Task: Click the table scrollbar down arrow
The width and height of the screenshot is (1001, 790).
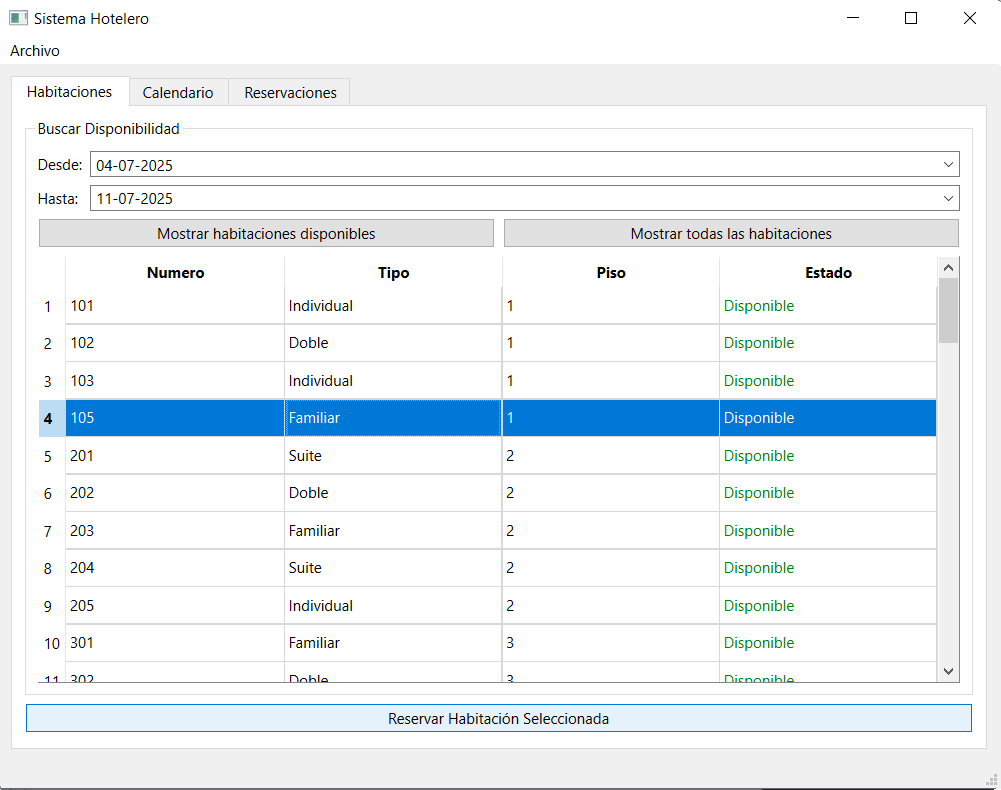Action: (948, 671)
